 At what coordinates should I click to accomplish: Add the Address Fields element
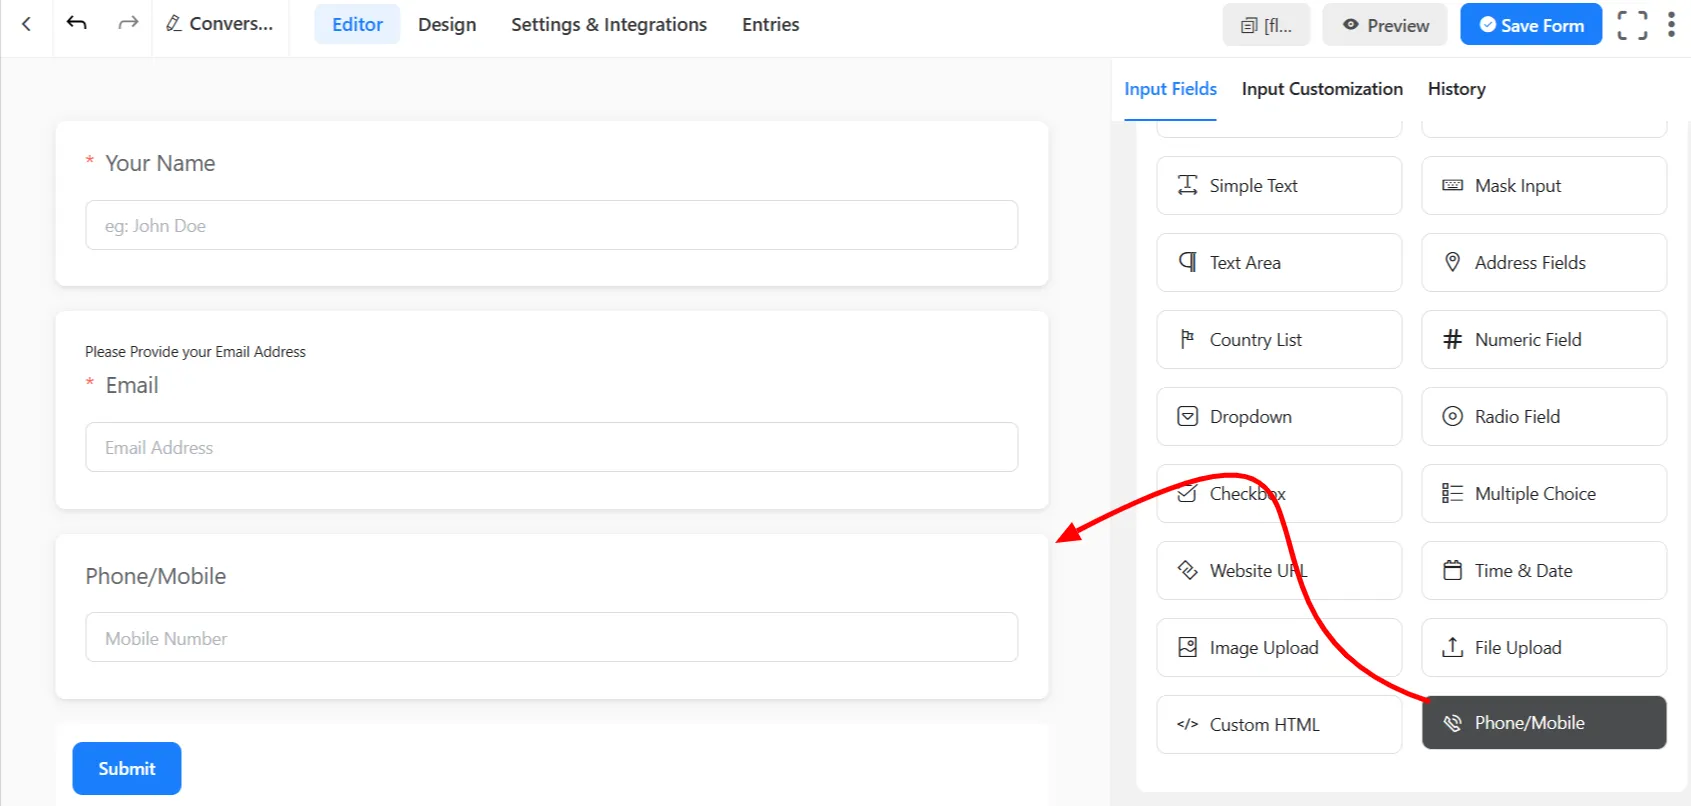[x=1543, y=263]
